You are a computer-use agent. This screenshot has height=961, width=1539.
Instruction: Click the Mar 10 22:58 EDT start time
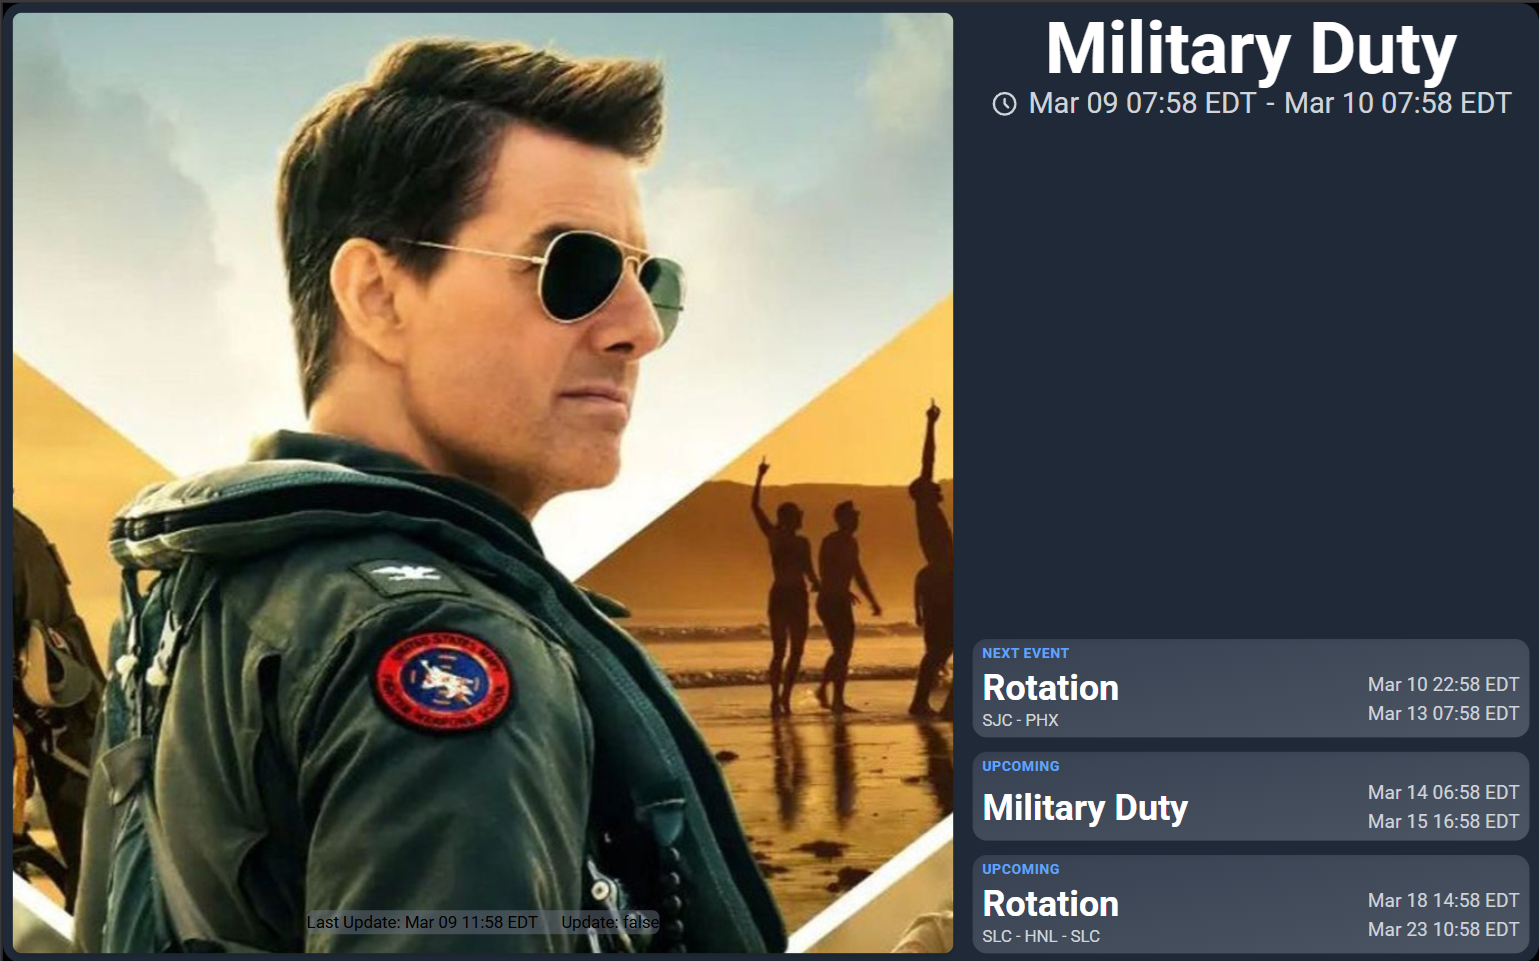tap(1443, 684)
